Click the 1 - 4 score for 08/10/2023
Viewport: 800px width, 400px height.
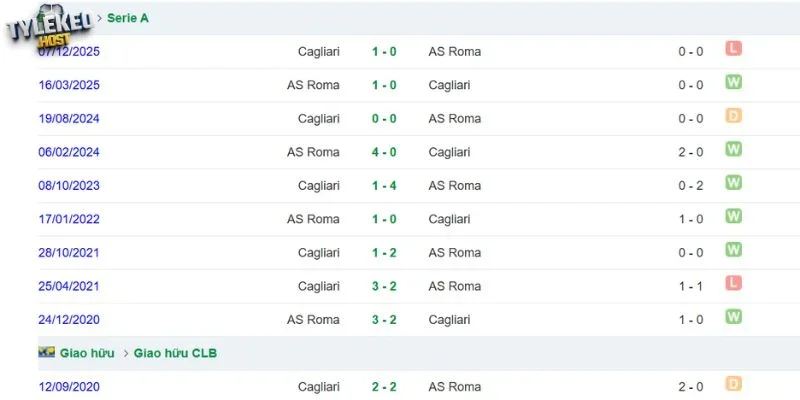(384, 185)
